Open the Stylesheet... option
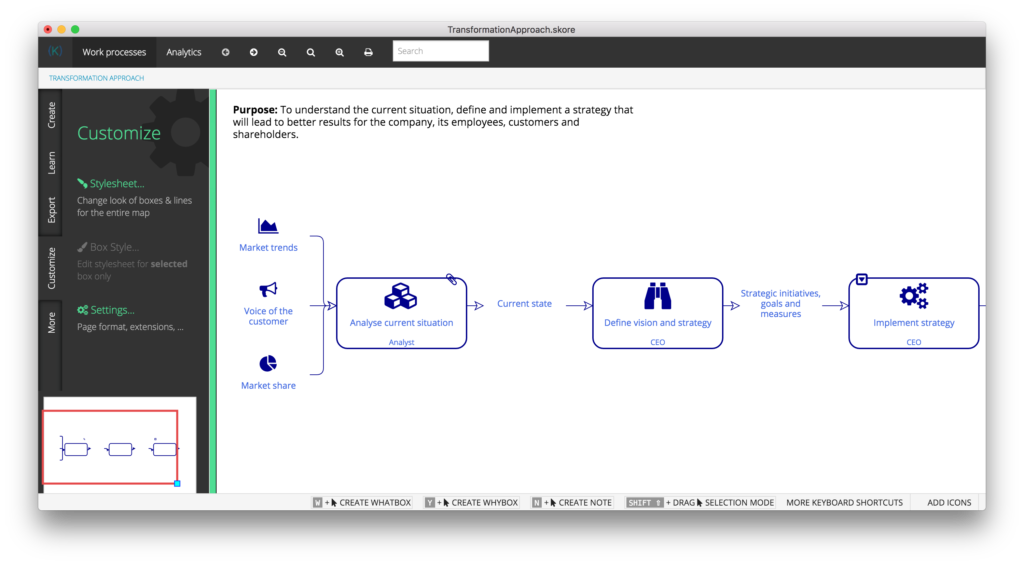This screenshot has height=565, width=1024. coord(117,184)
